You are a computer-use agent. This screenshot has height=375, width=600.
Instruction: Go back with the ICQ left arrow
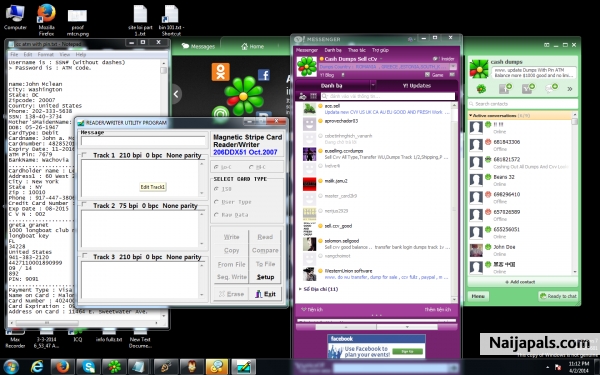(x=176, y=94)
